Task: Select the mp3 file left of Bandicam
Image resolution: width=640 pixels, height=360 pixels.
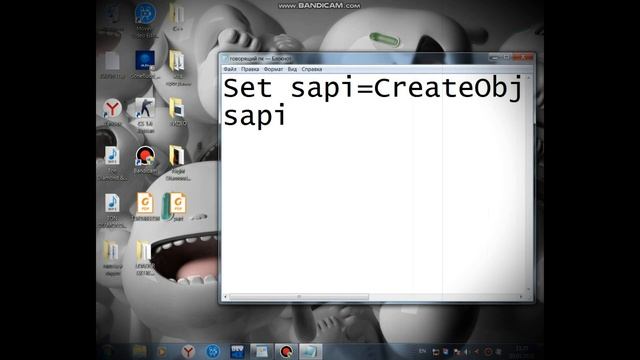Action: [112, 156]
